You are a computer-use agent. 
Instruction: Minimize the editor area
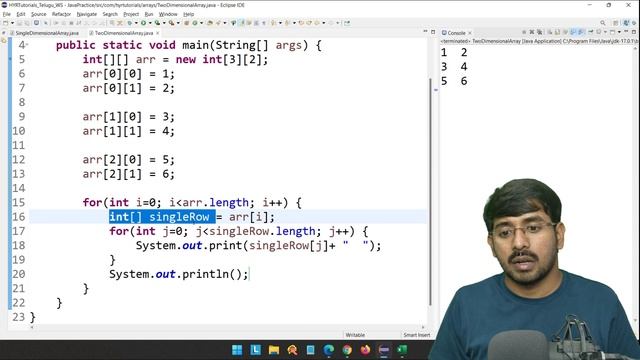[x=425, y=31]
